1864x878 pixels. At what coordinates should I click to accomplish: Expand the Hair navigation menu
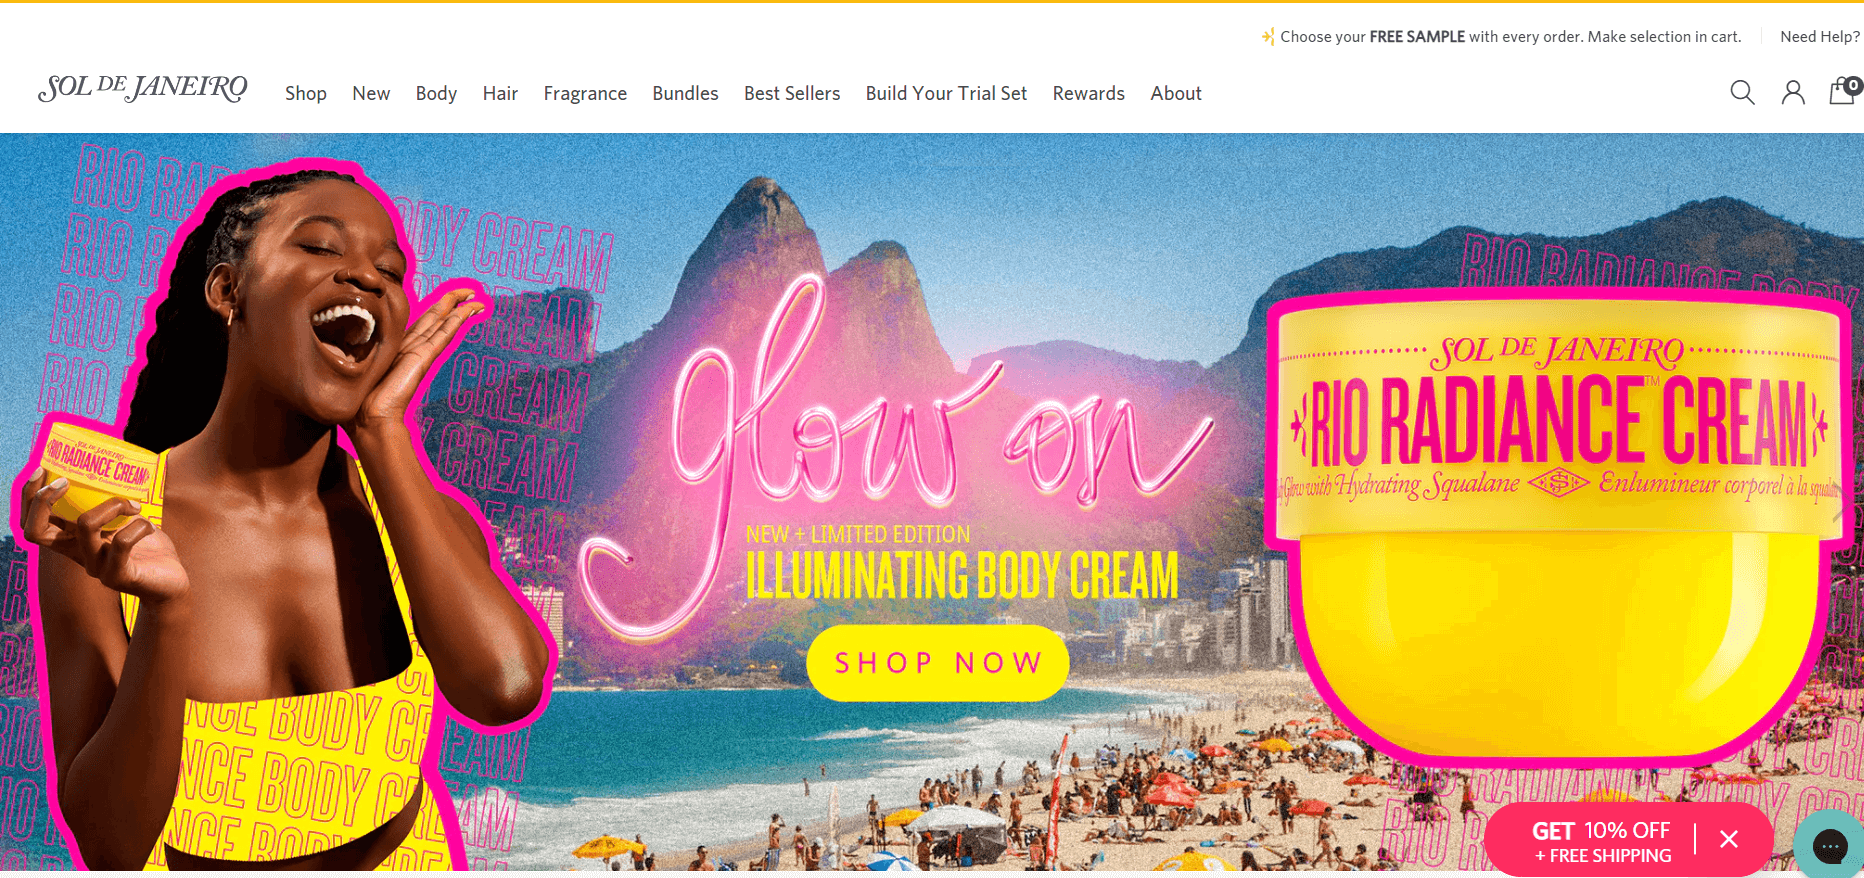(500, 93)
